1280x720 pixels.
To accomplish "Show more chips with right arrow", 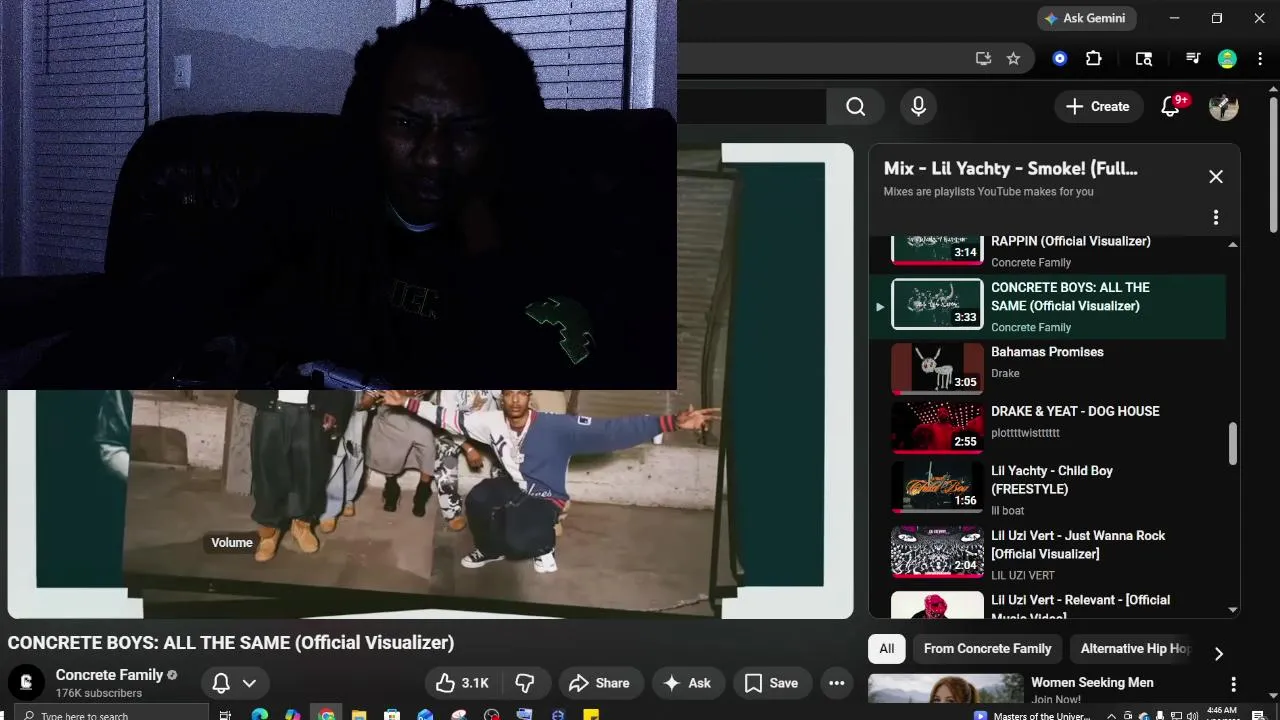I will click(x=1218, y=653).
